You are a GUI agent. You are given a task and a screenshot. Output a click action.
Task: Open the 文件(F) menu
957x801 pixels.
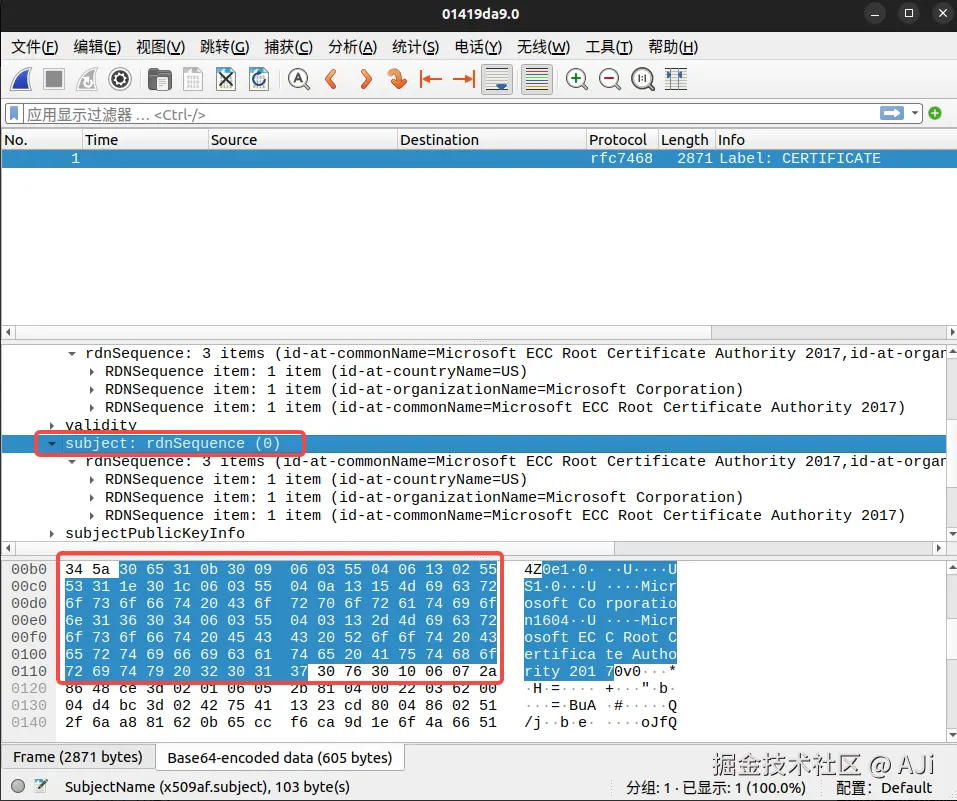[x=35, y=47]
